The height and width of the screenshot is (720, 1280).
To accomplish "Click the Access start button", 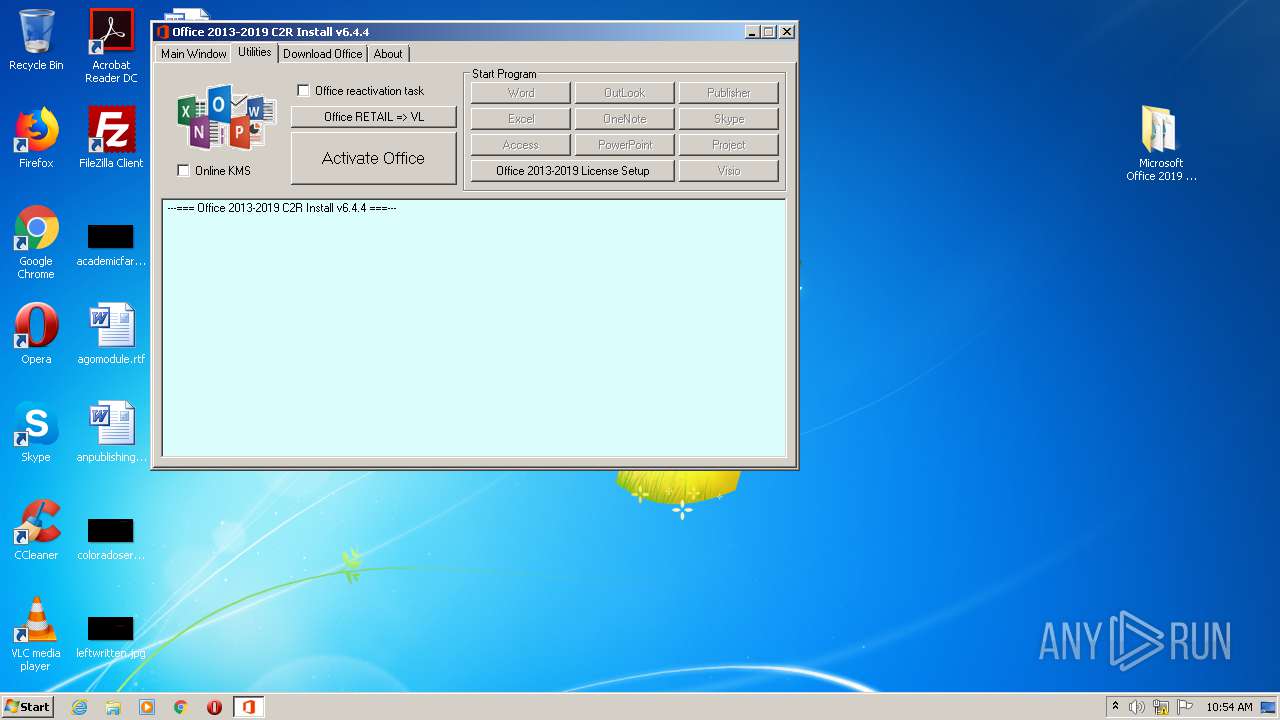I will pyautogui.click(x=521, y=145).
